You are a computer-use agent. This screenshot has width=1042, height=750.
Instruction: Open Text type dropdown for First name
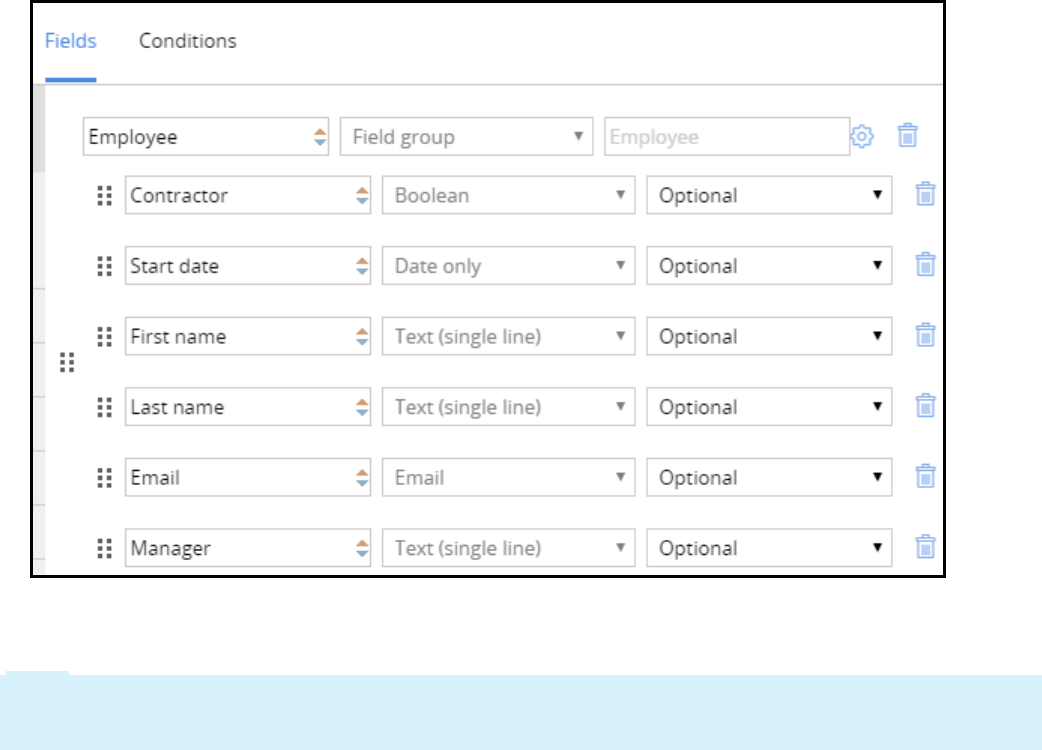pos(508,337)
